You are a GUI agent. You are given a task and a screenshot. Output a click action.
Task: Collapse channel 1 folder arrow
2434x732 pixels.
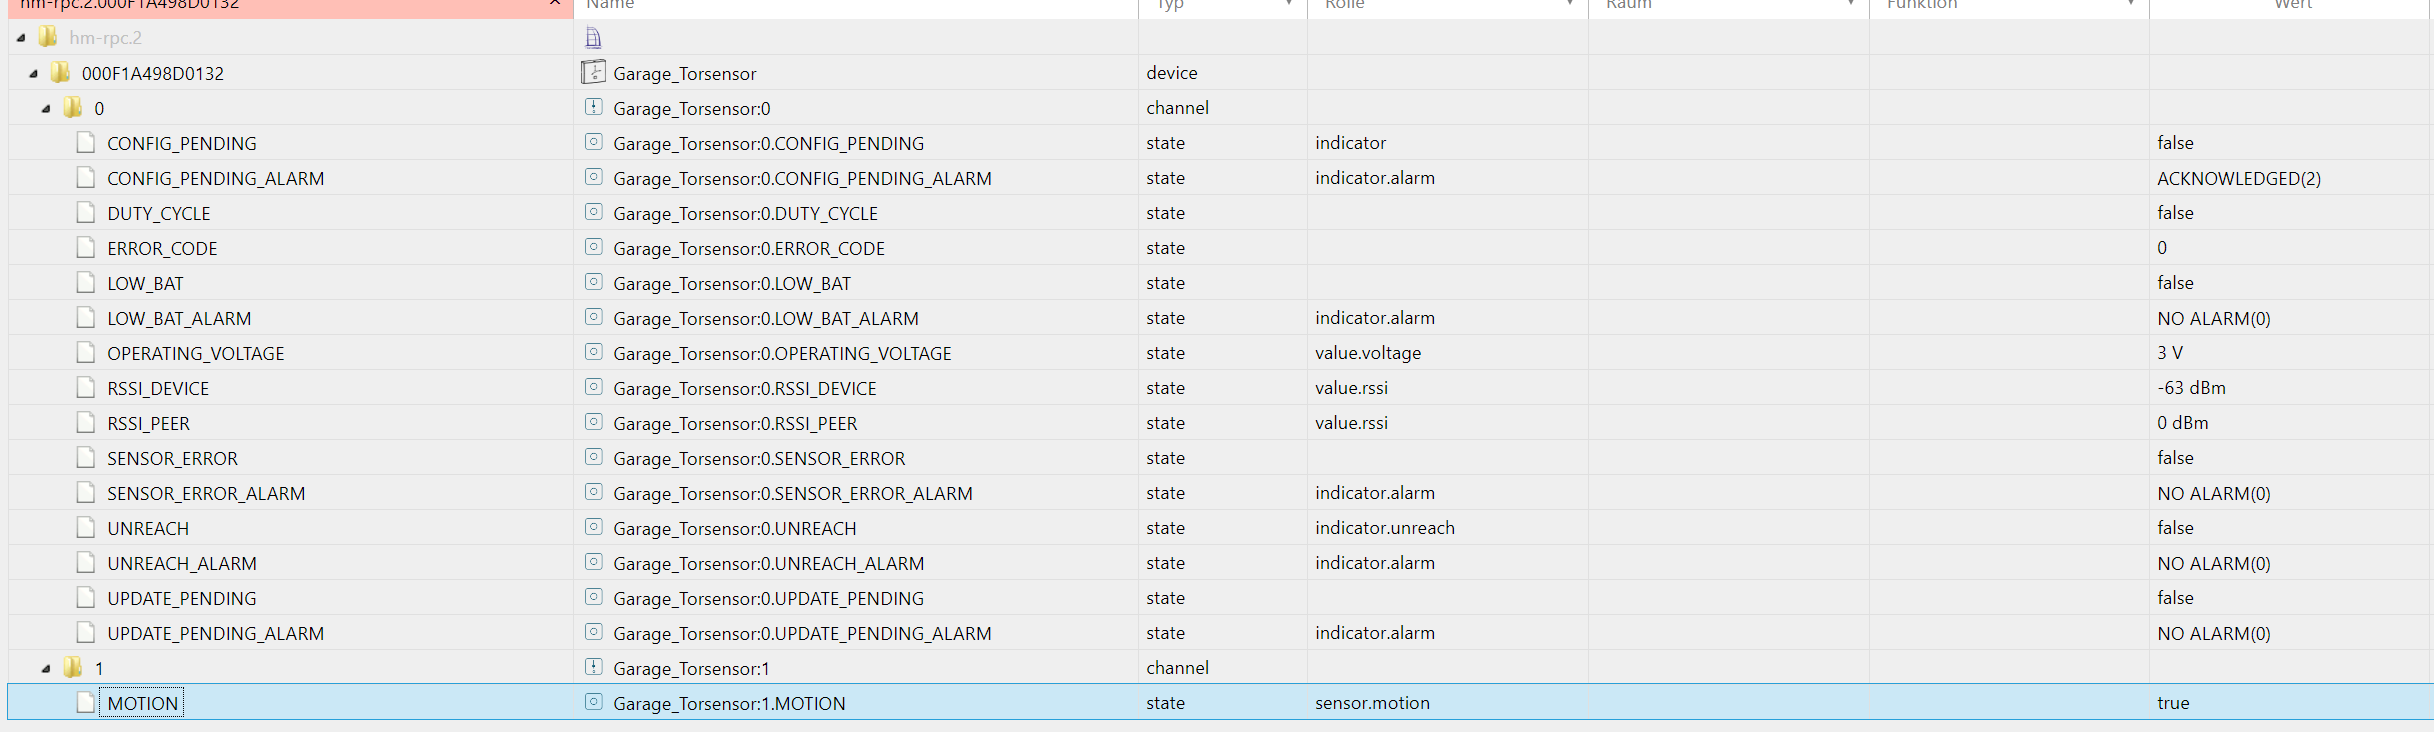[46, 668]
